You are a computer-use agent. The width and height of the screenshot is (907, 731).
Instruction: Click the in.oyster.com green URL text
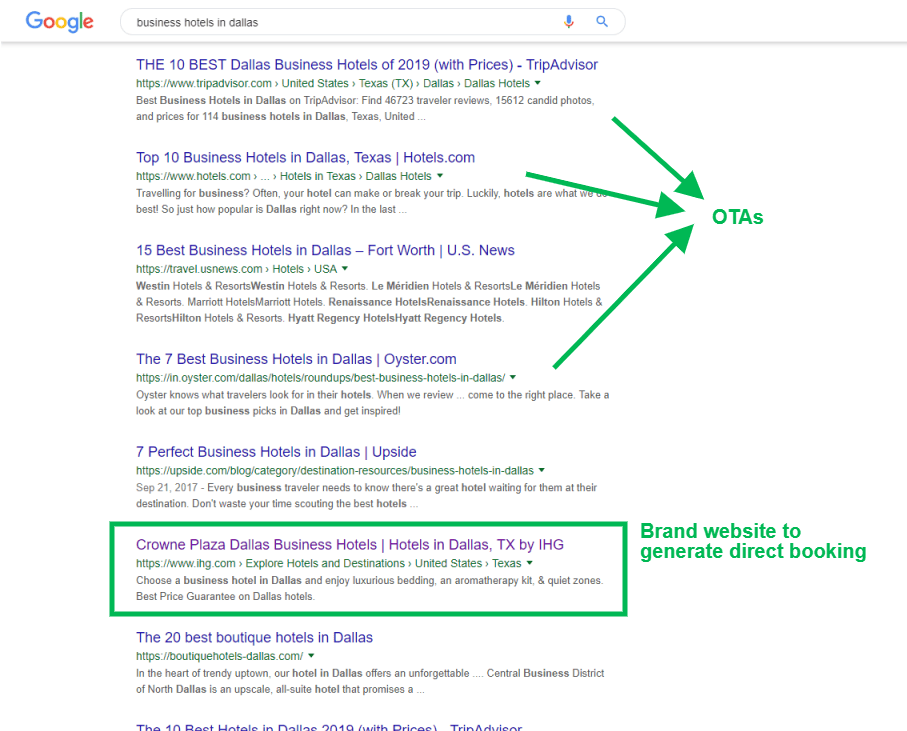(x=320, y=378)
